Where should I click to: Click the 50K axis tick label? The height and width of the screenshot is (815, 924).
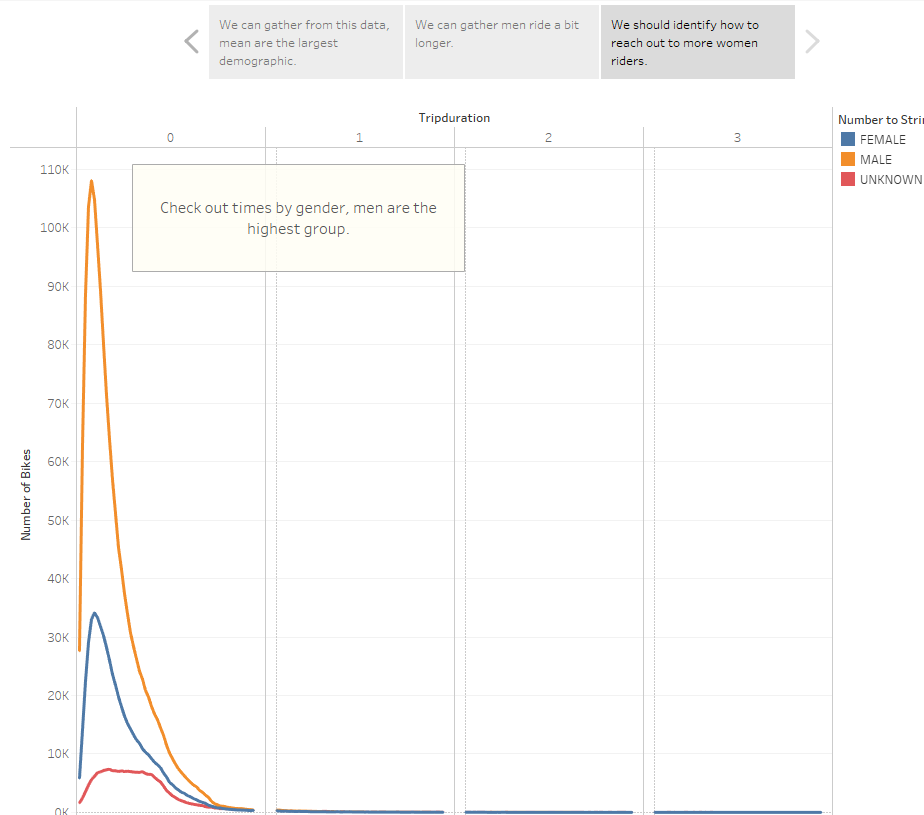pos(58,520)
